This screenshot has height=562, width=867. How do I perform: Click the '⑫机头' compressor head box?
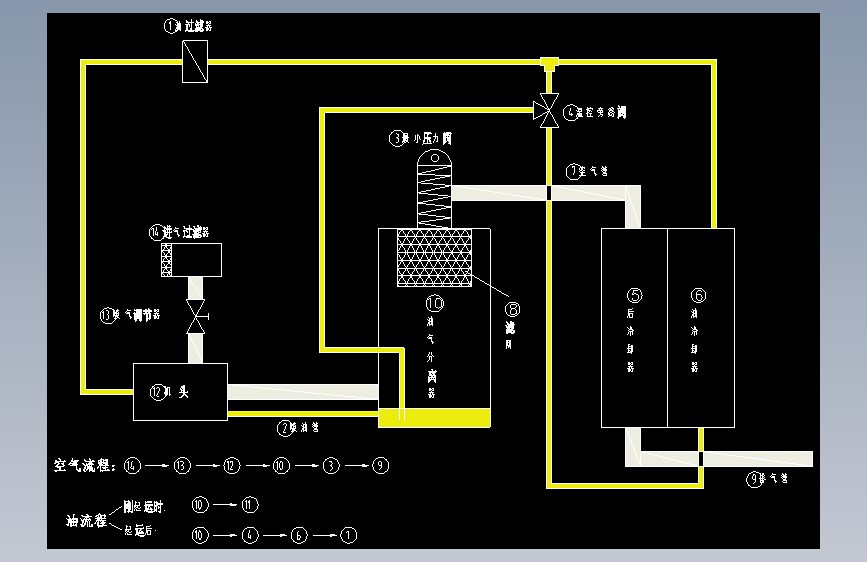[180, 392]
